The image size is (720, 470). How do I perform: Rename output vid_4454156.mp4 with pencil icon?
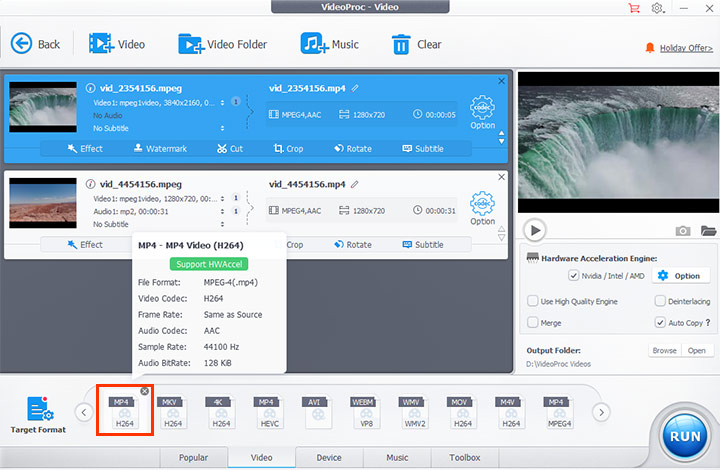click(x=354, y=184)
